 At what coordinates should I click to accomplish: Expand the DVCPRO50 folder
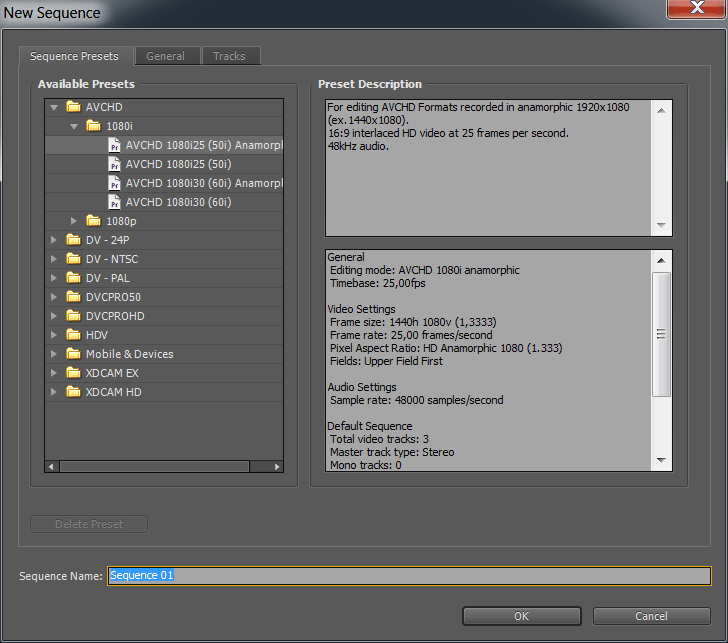[x=53, y=297]
